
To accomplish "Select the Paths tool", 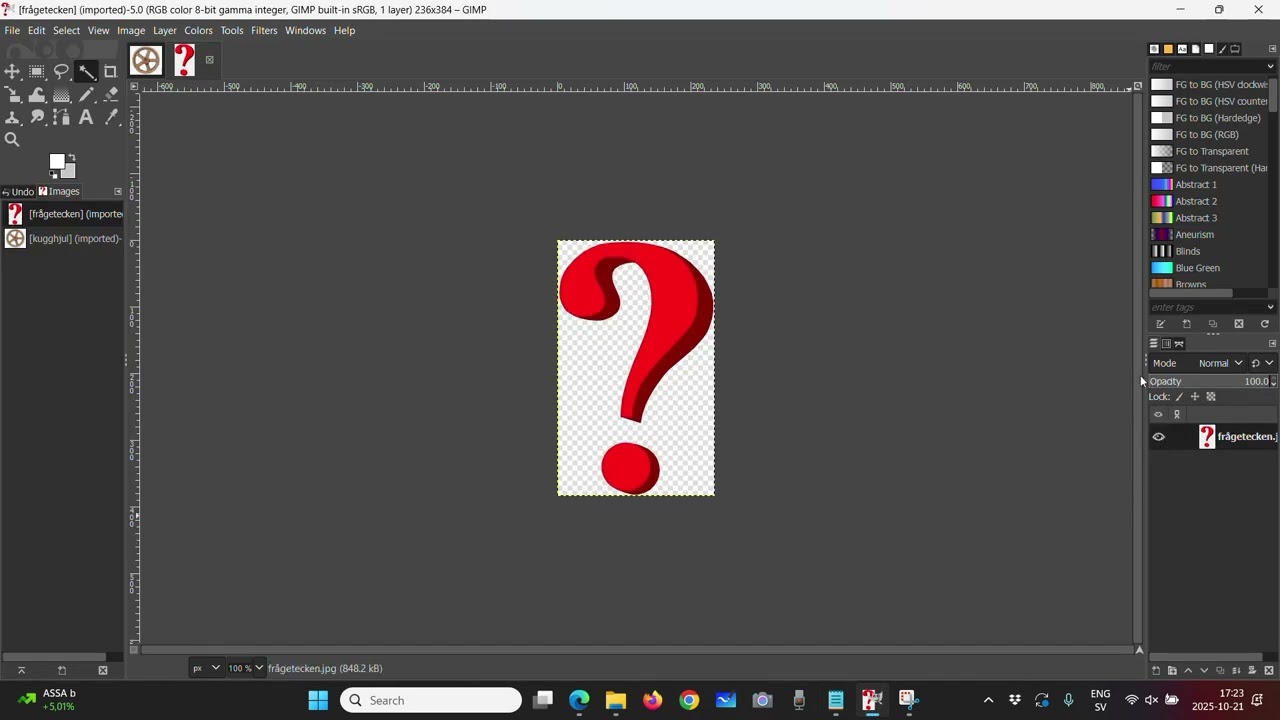I will coord(62,118).
